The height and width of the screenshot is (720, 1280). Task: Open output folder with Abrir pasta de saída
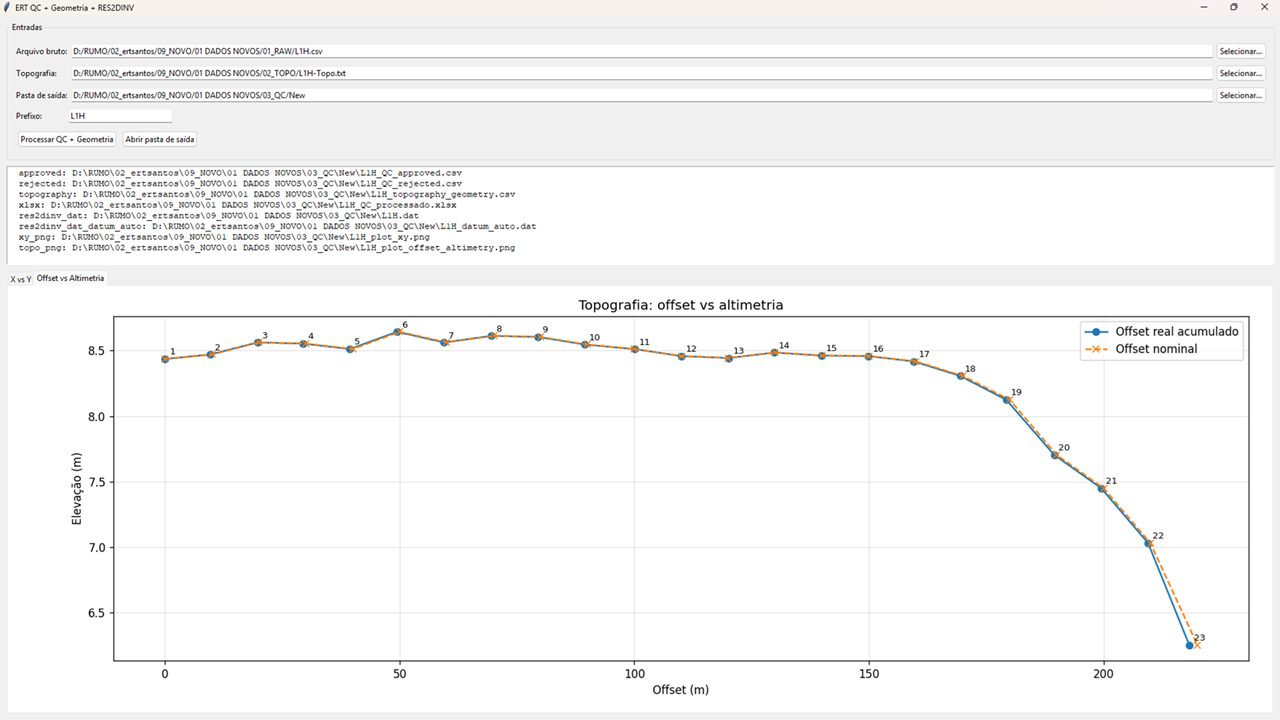point(160,139)
